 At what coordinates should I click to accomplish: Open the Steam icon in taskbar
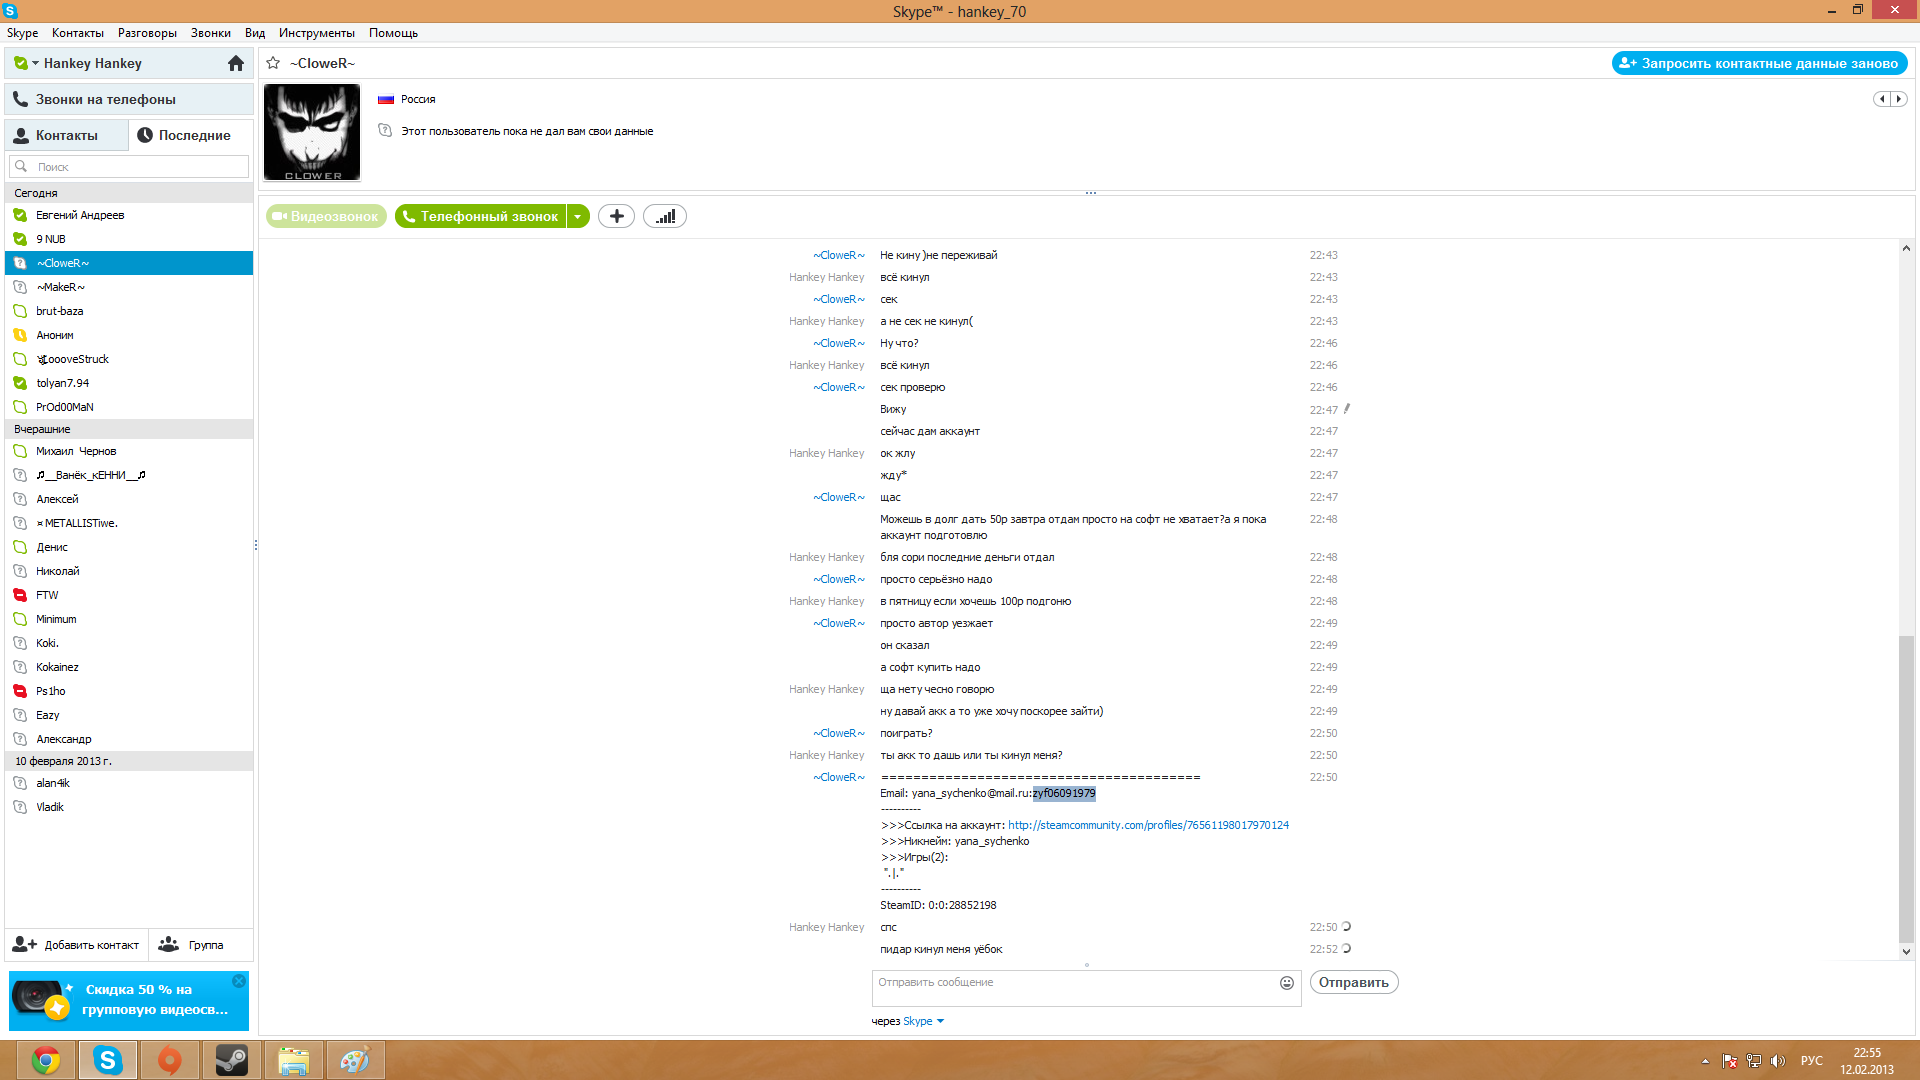tap(232, 1060)
